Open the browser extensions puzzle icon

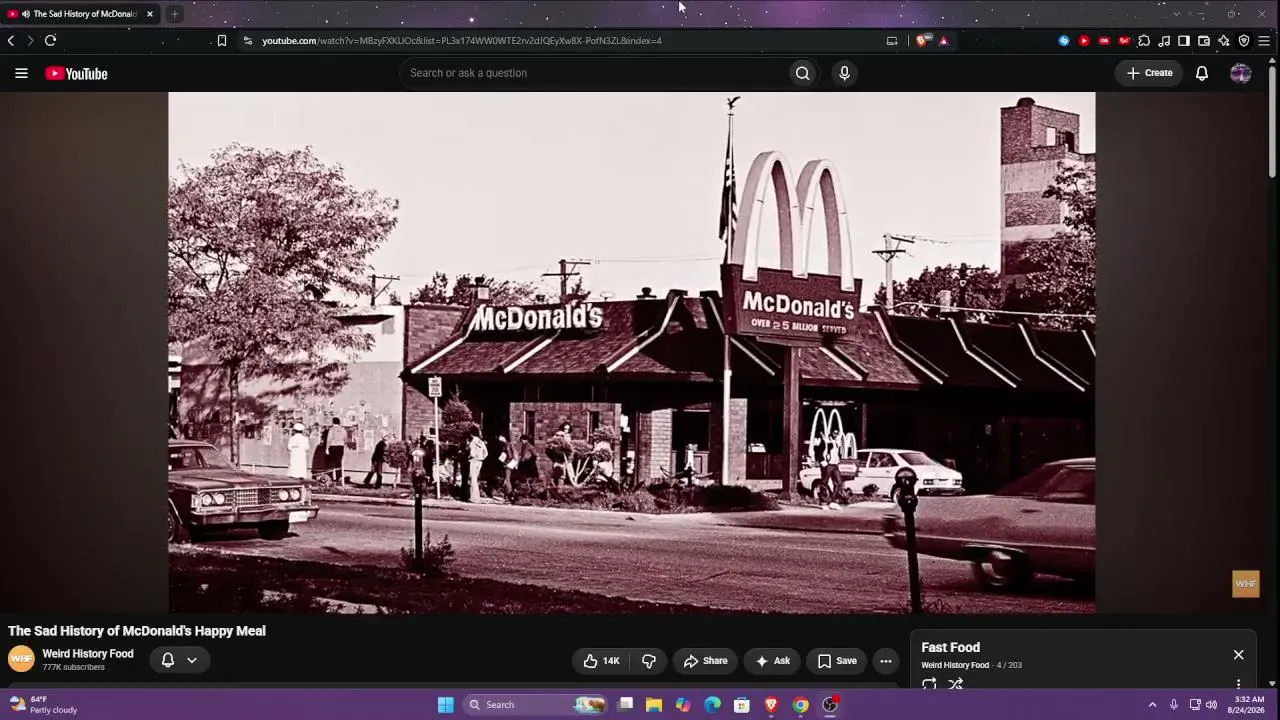pos(1144,41)
